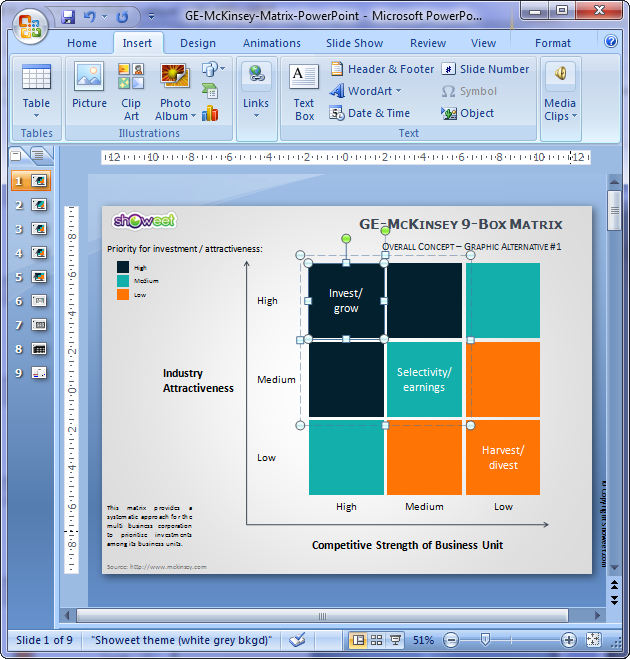This screenshot has width=630, height=659.
Task: Open PowerPoint Help
Action: pyautogui.click(x=611, y=41)
